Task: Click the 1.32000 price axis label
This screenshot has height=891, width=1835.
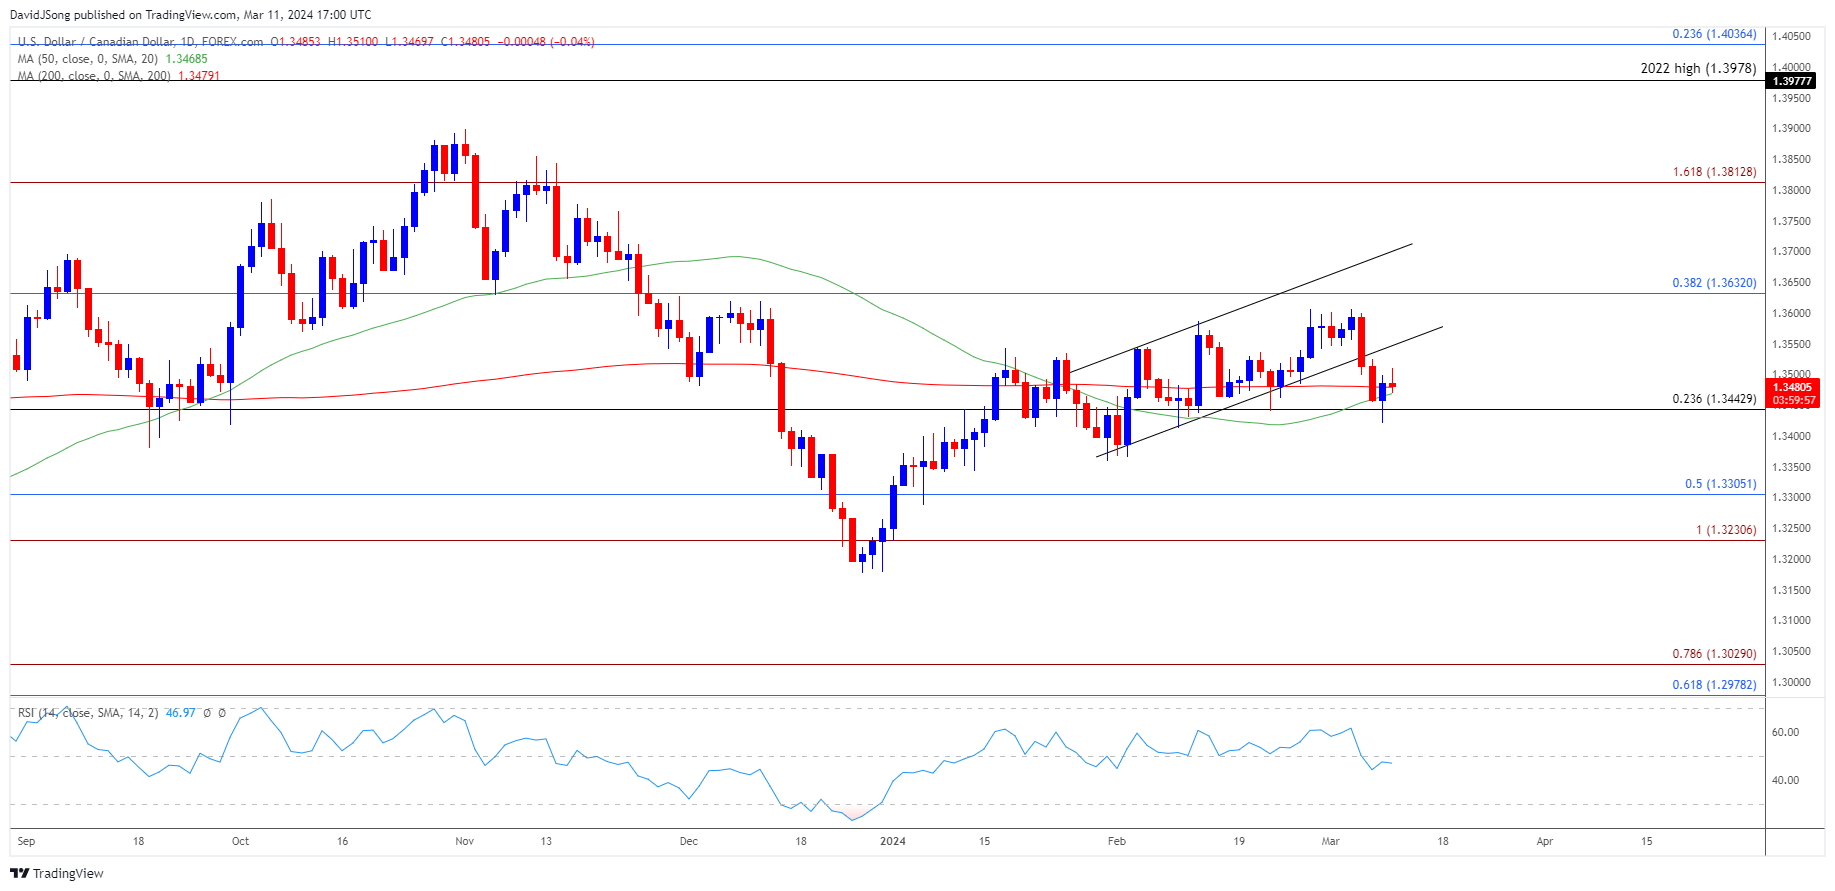Action: (1791, 559)
